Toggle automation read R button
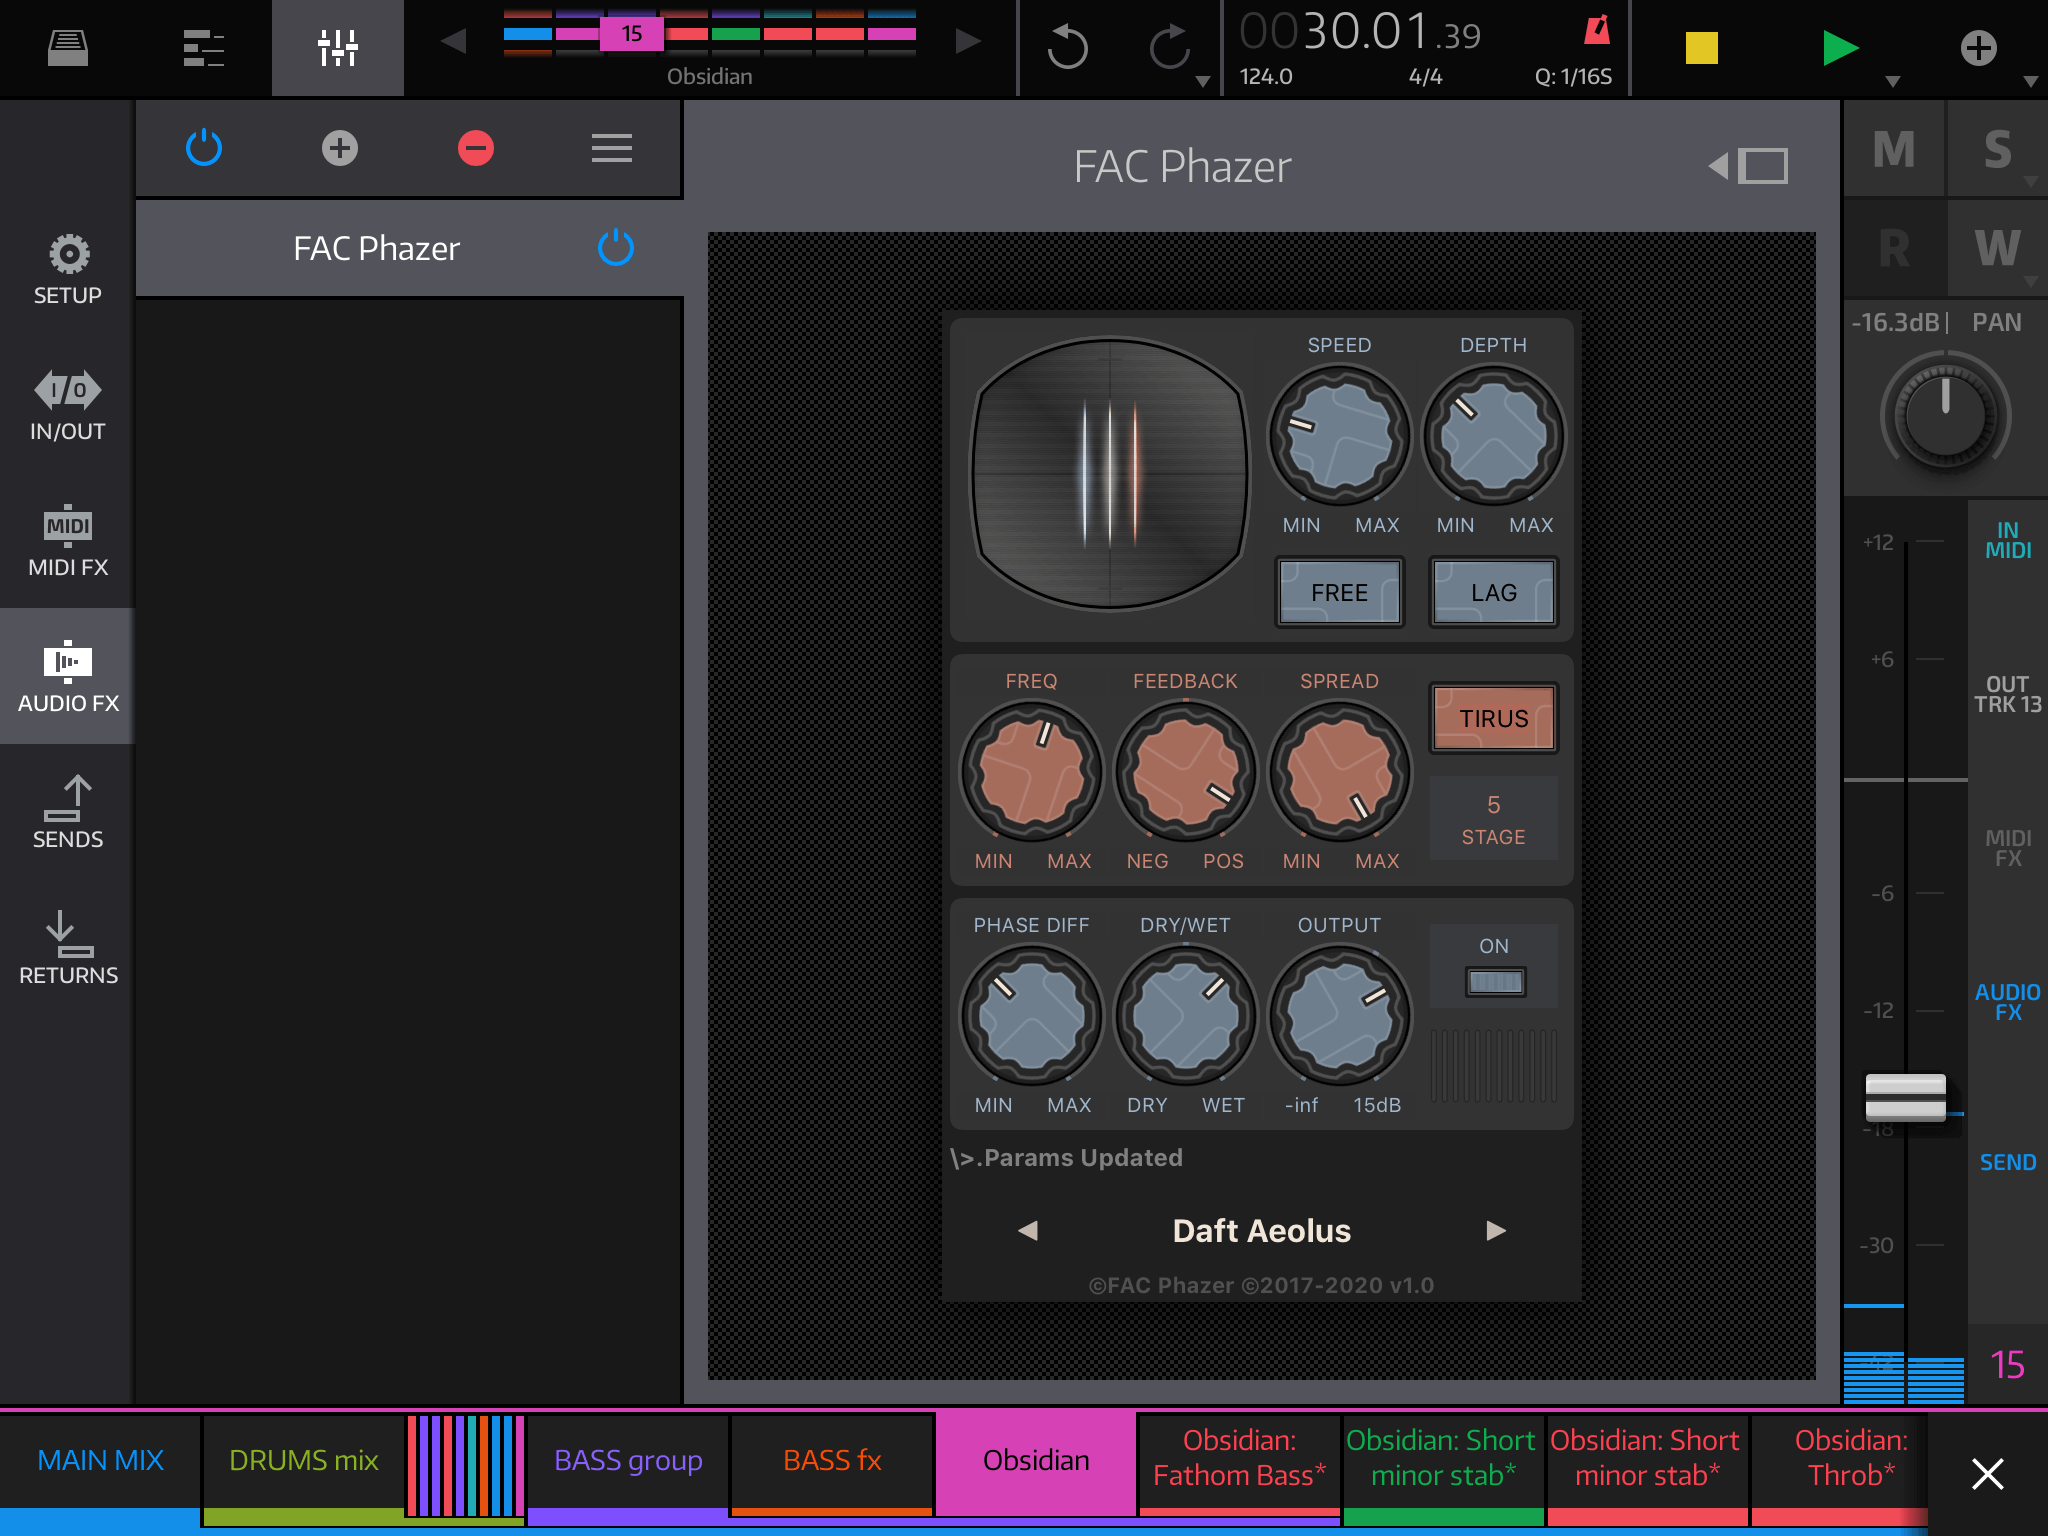Screen dimensions: 2048x1536 [1893, 248]
